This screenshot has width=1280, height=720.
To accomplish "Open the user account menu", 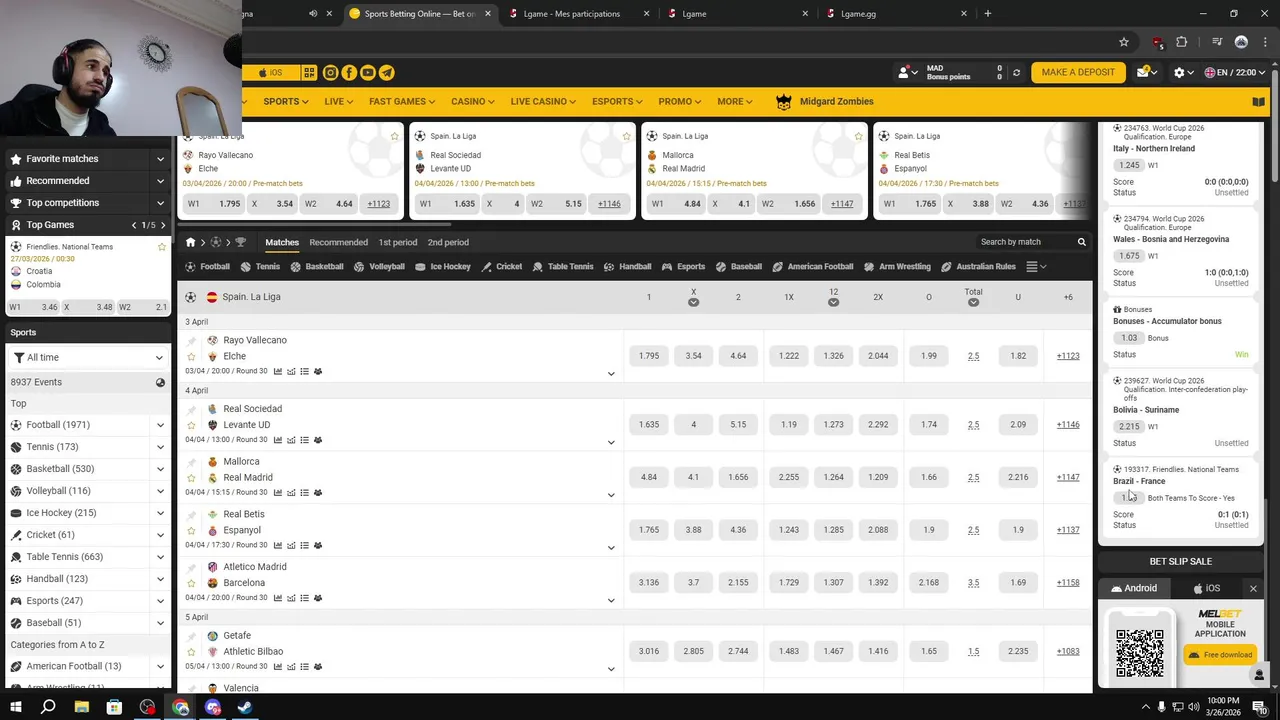I will [907, 73].
